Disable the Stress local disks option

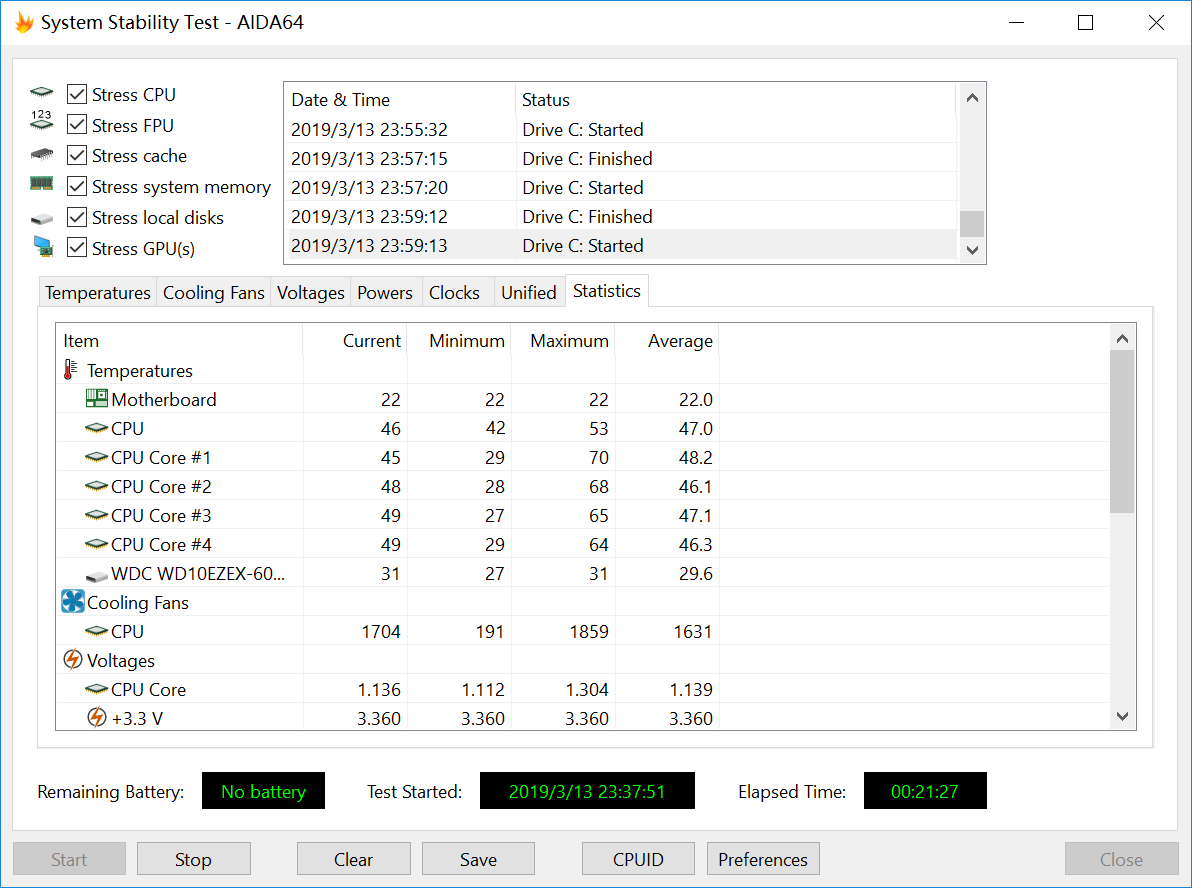(77, 218)
